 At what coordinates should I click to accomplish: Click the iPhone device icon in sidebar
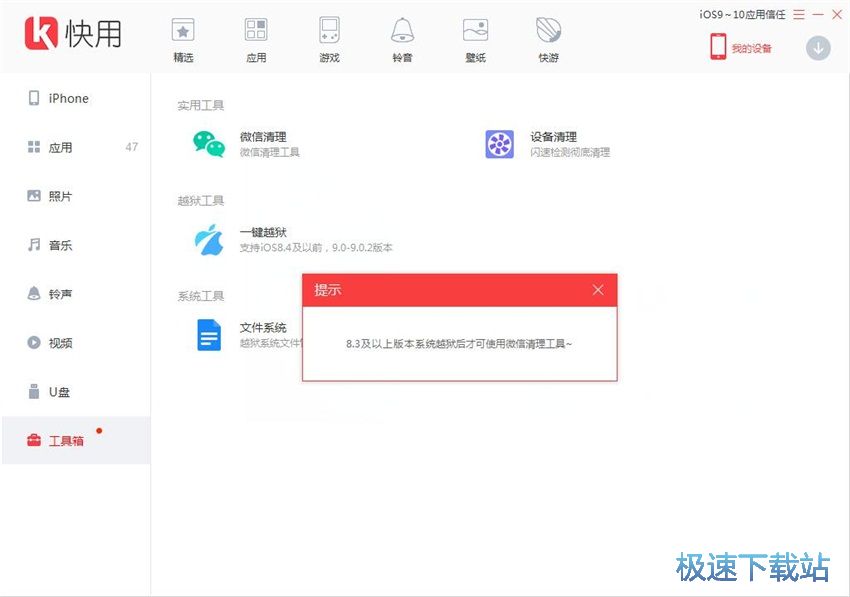[34, 98]
